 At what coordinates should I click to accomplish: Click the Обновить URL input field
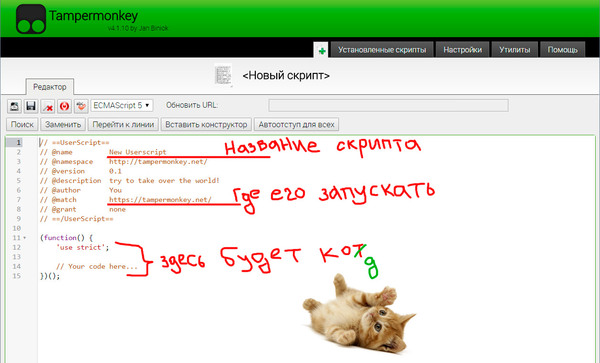[388, 105]
